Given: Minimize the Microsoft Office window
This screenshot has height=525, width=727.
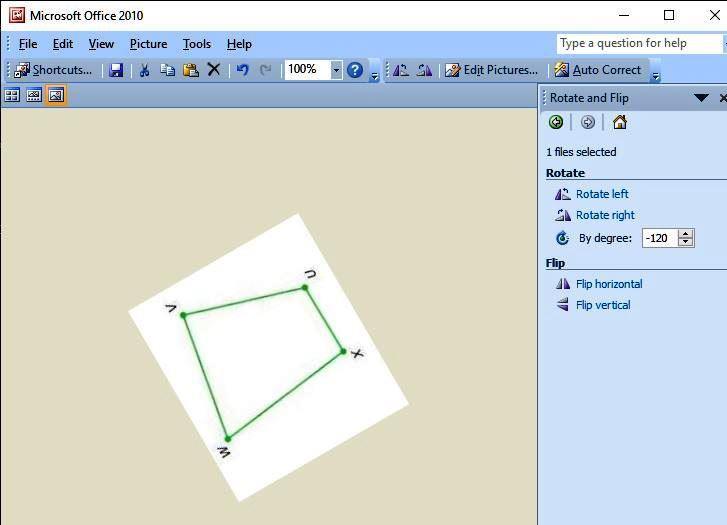Looking at the screenshot, I should (624, 15).
